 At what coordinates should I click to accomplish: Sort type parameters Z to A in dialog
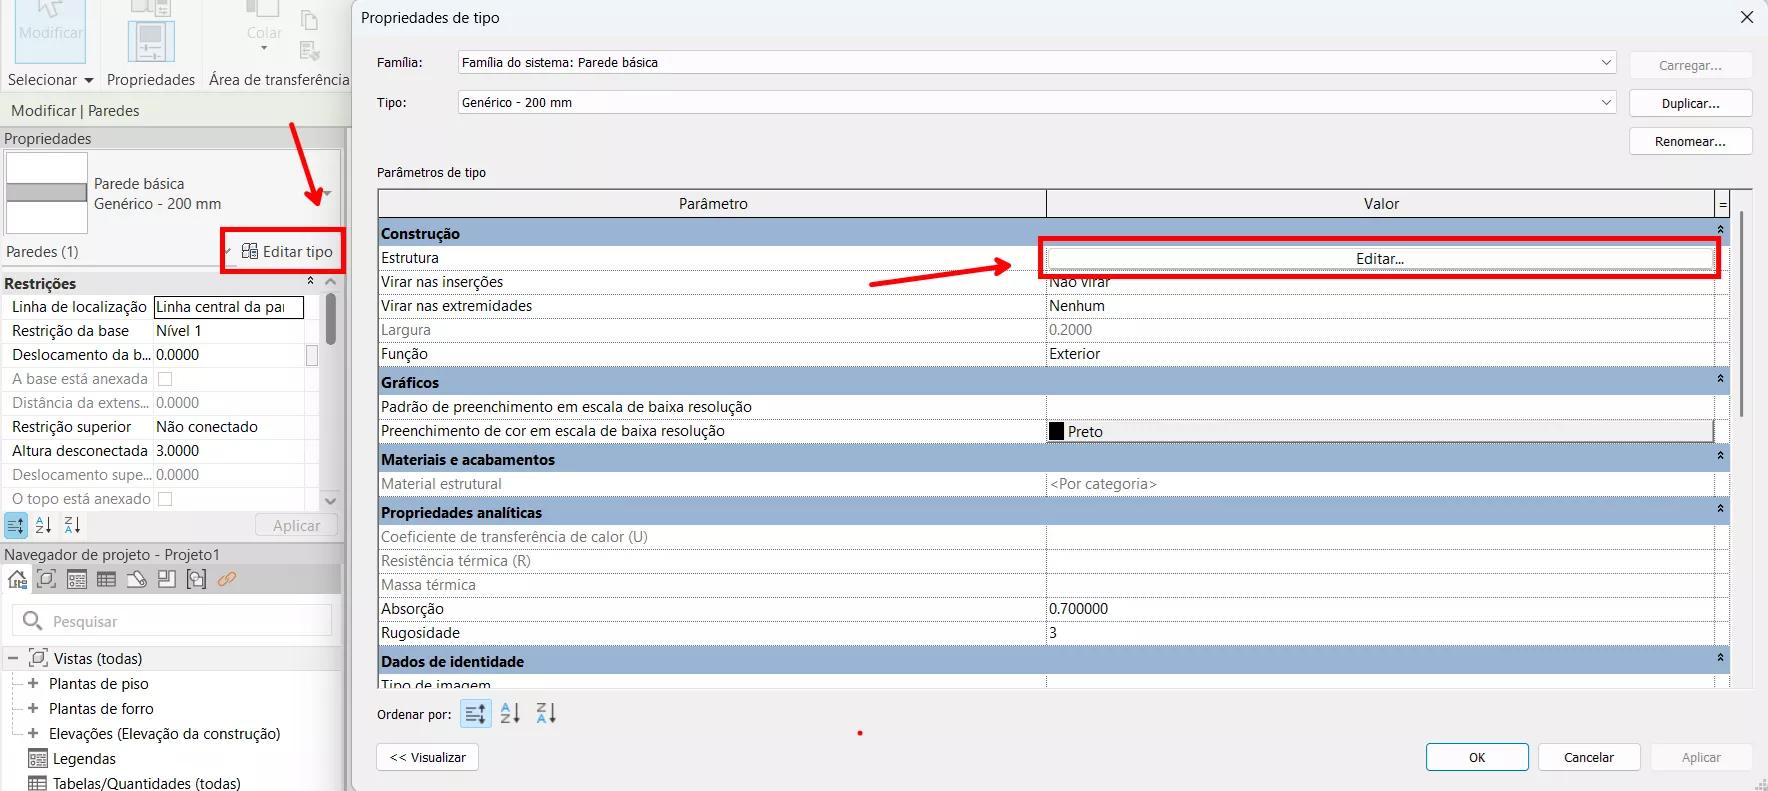tap(545, 714)
